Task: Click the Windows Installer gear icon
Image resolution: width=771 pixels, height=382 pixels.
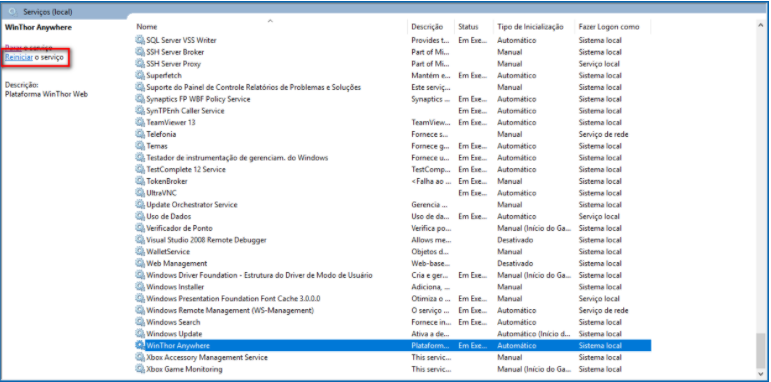Action: [140, 287]
